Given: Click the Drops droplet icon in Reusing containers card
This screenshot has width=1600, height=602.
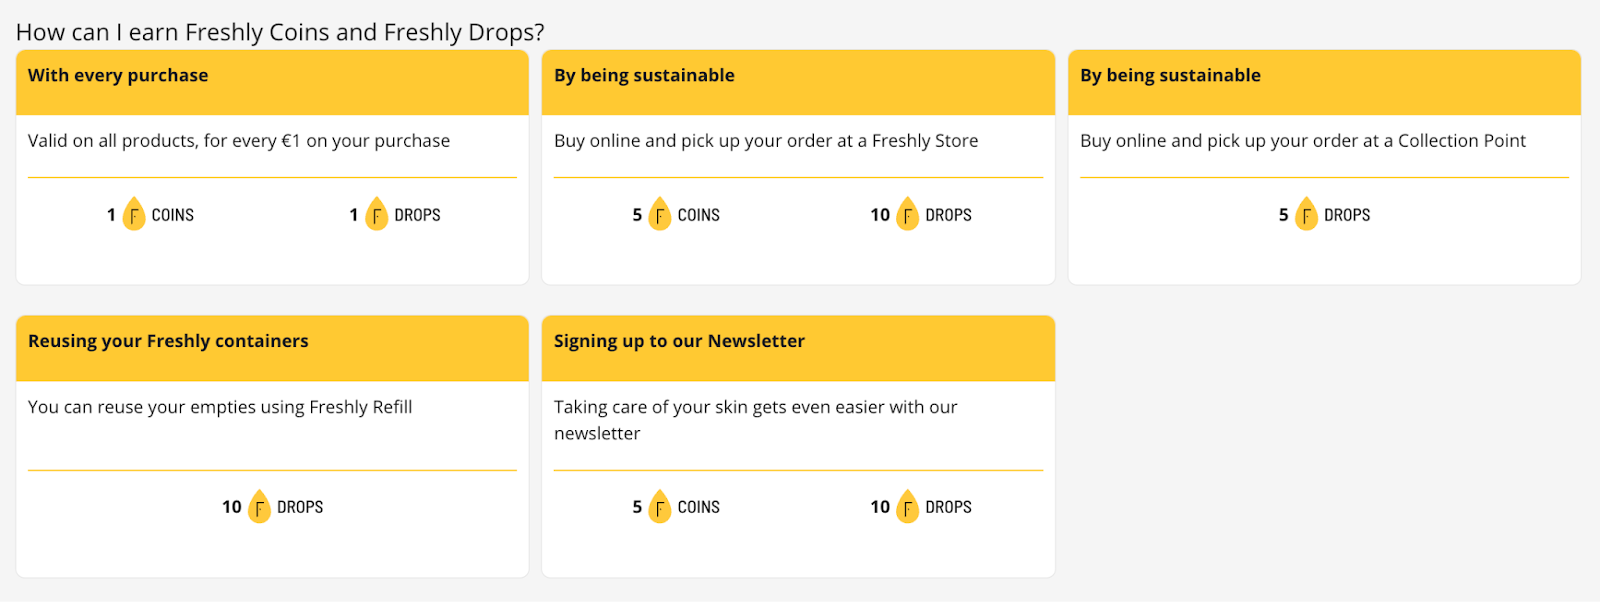Looking at the screenshot, I should click(x=259, y=507).
